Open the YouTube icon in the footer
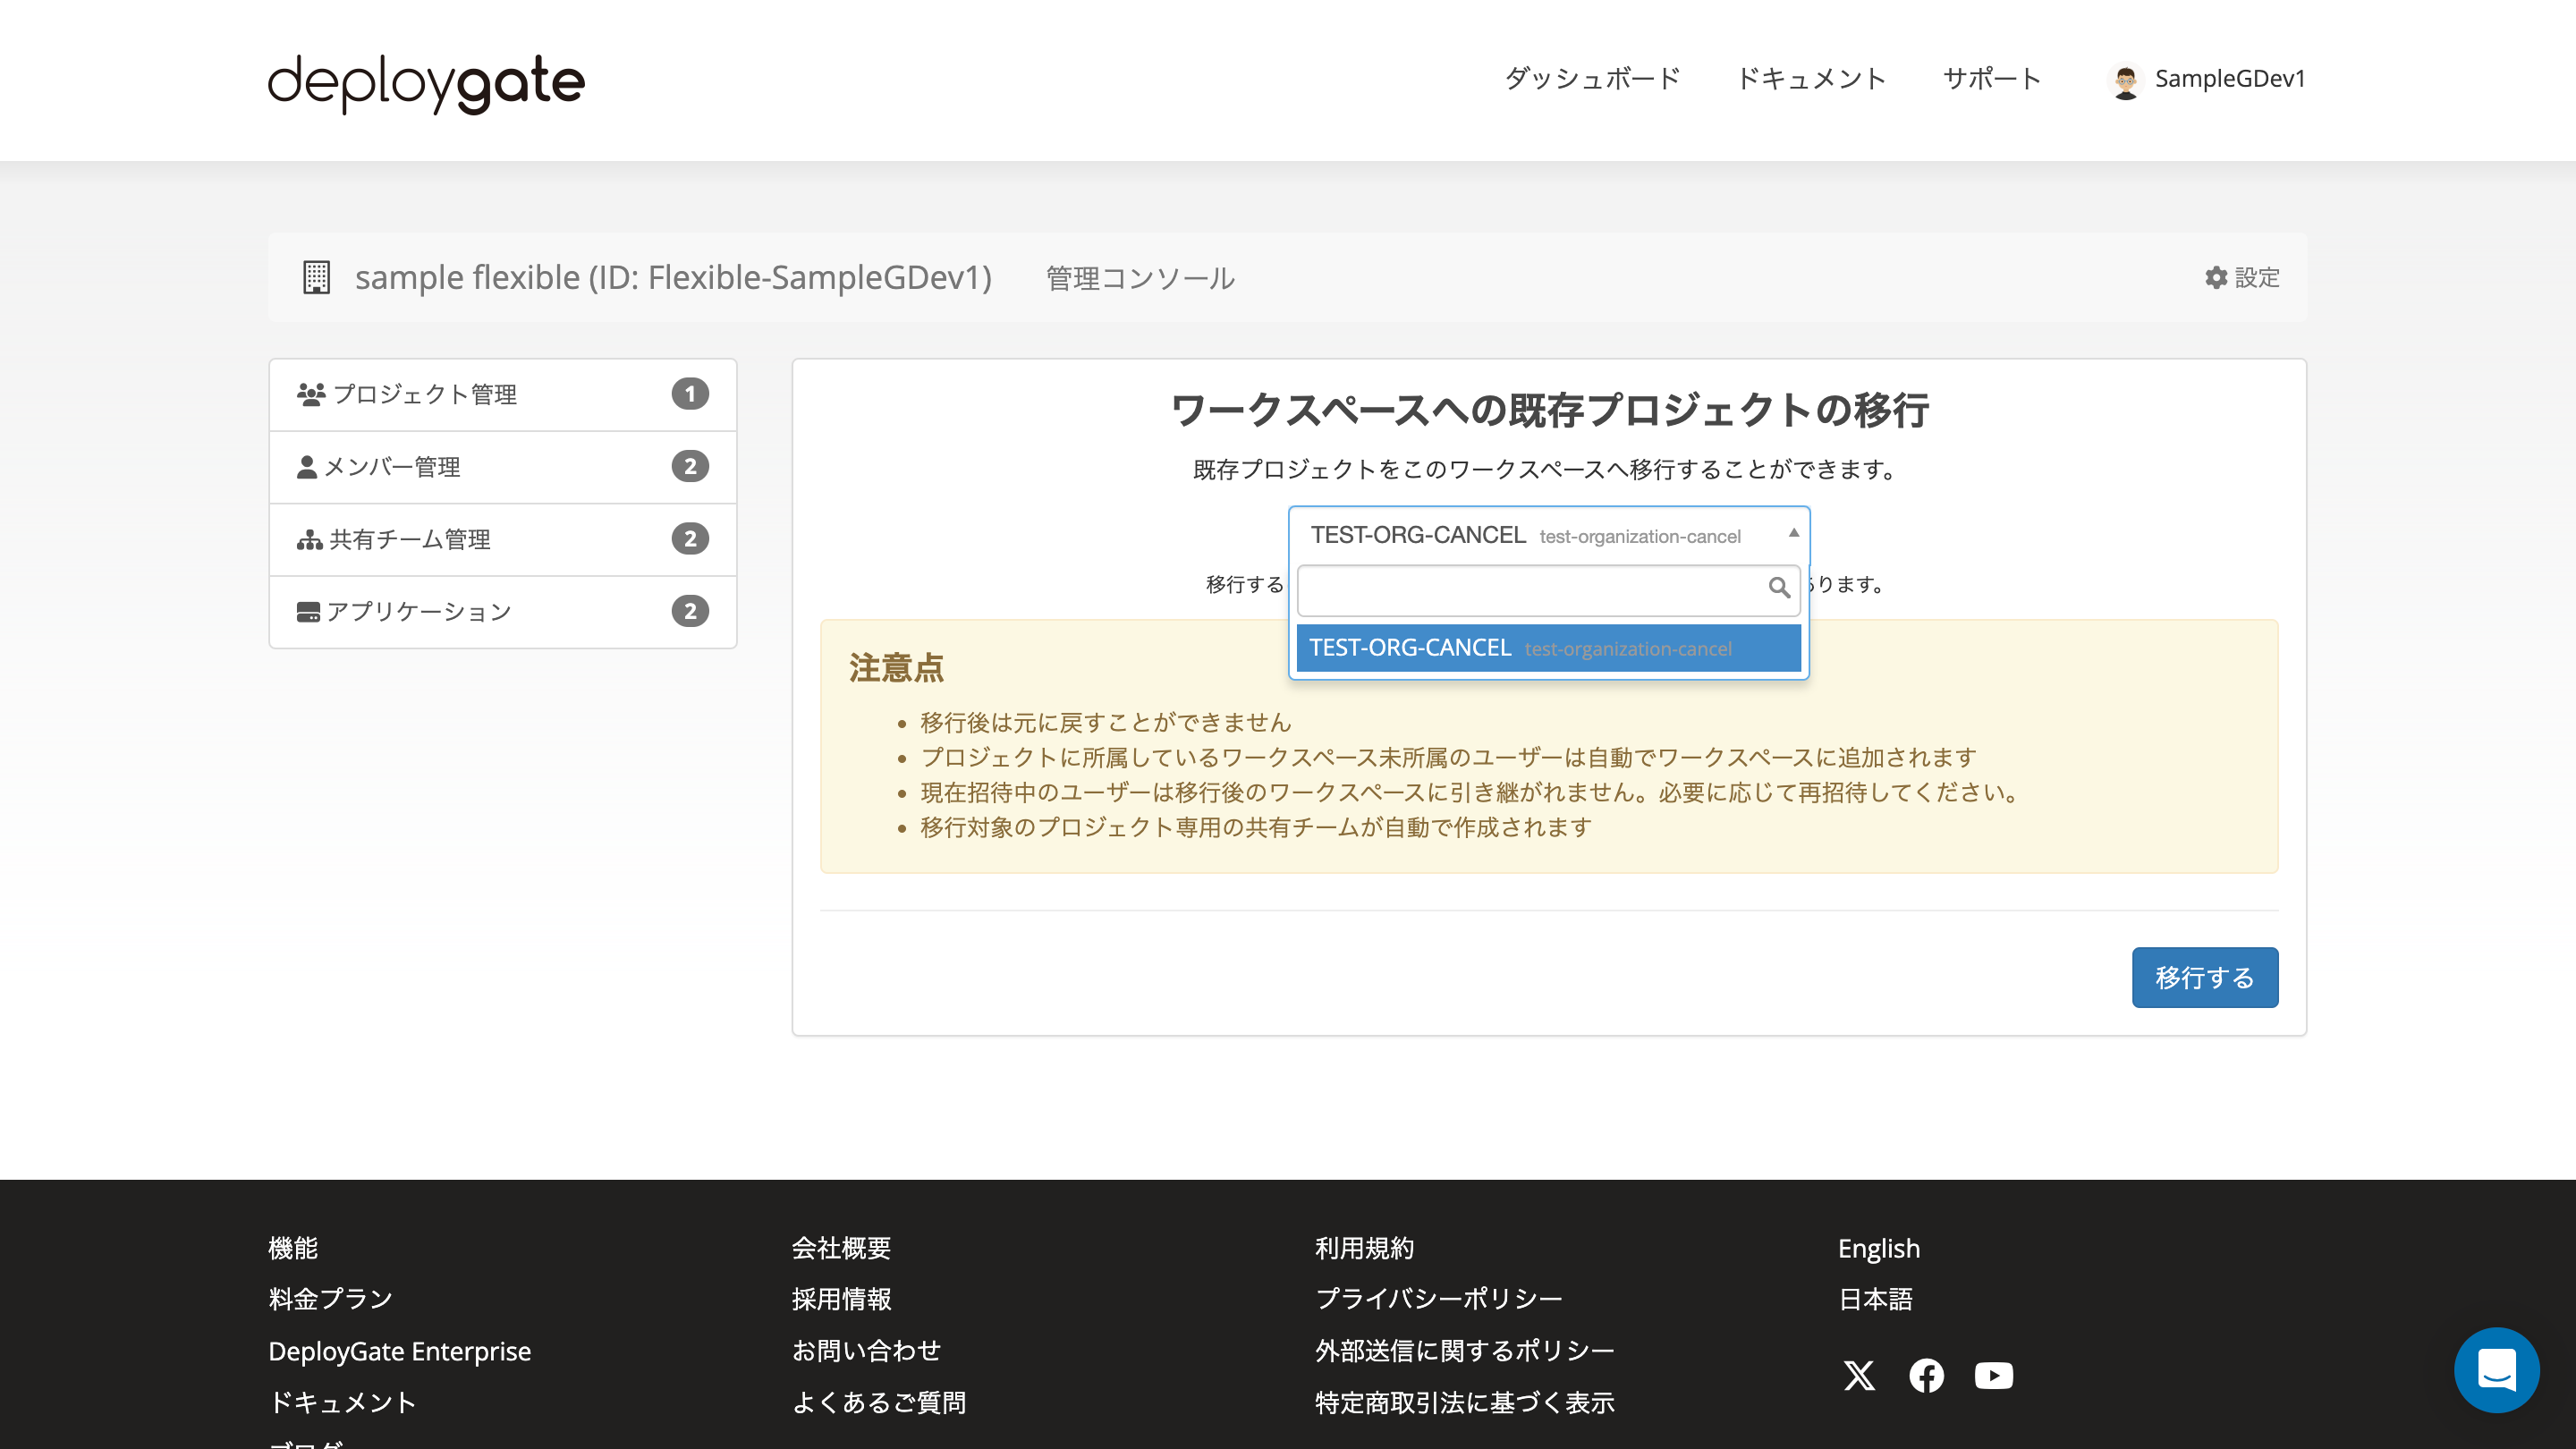Image resolution: width=2576 pixels, height=1449 pixels. (x=1994, y=1375)
